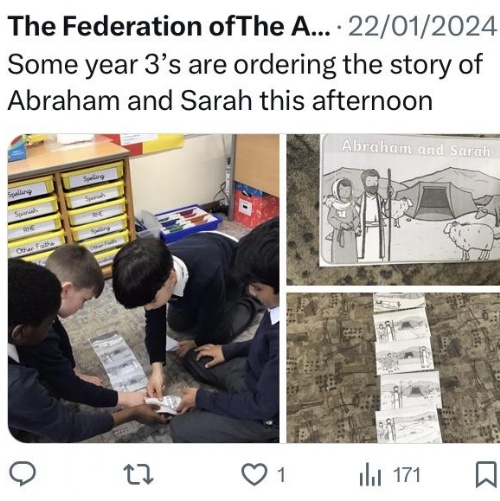Click the paper strip on classroom floor
This screenshot has height=501, width=500.
[x=119, y=362]
